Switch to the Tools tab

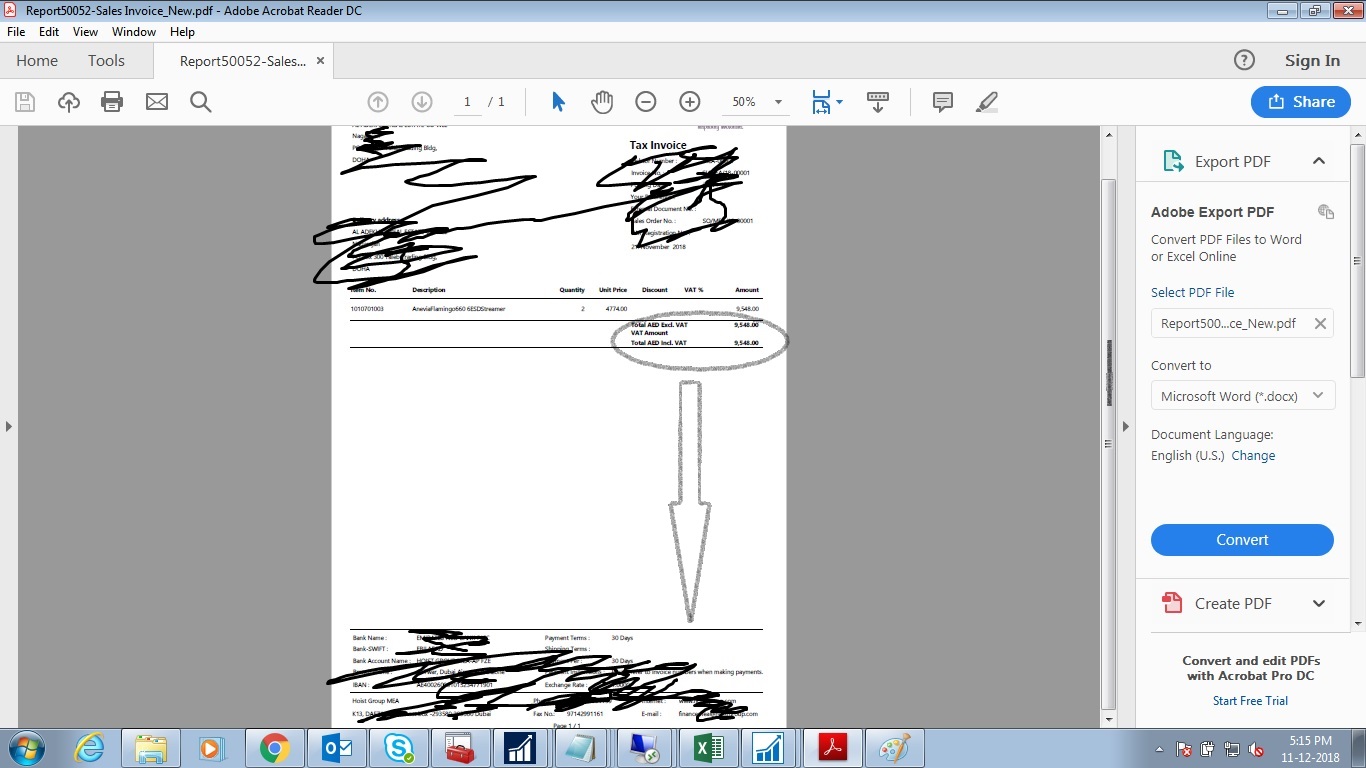click(106, 61)
